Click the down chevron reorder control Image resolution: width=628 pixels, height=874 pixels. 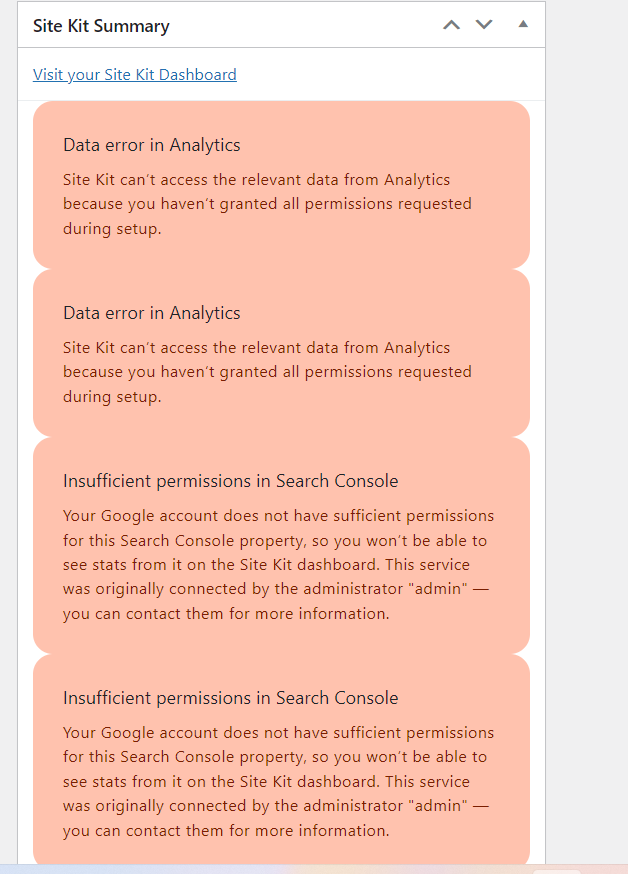pyautogui.click(x=484, y=24)
